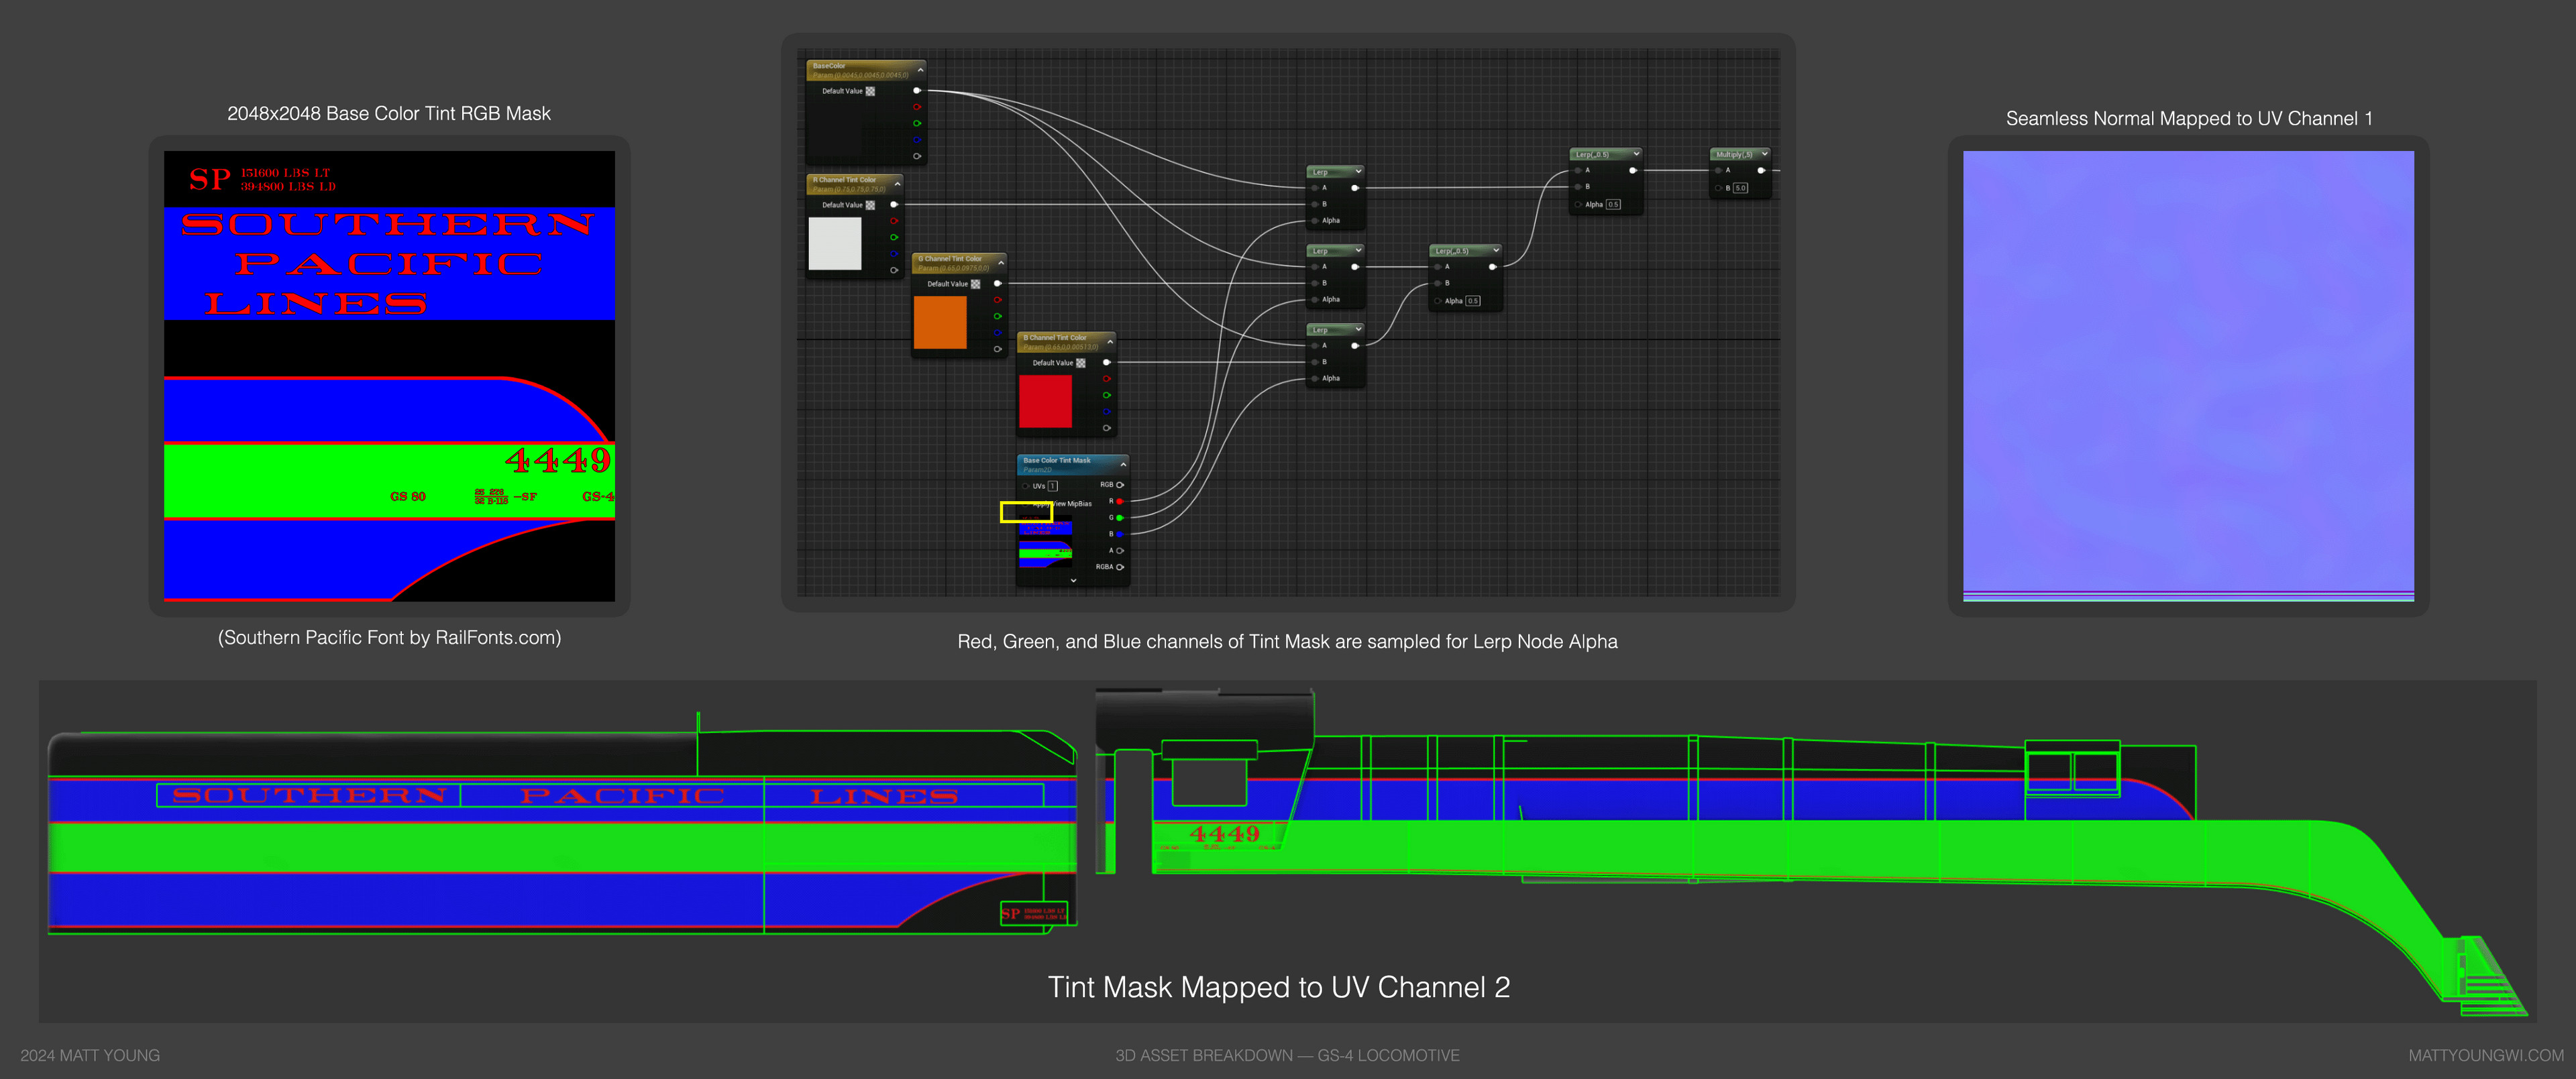Screen dimensions: 2576x1079
Task: Click Alpha 0.5 field on Lerp feeding Multiply
Action: [1613, 205]
